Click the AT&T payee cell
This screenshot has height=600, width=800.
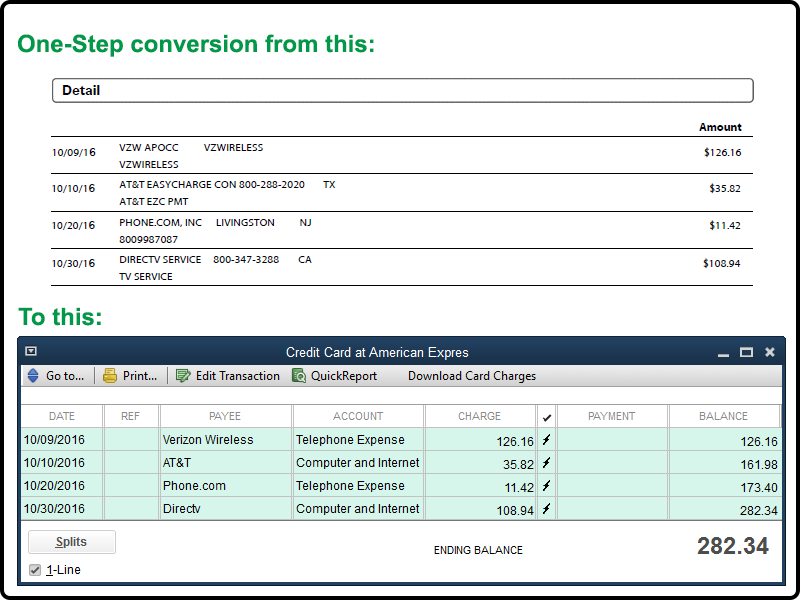tap(226, 463)
